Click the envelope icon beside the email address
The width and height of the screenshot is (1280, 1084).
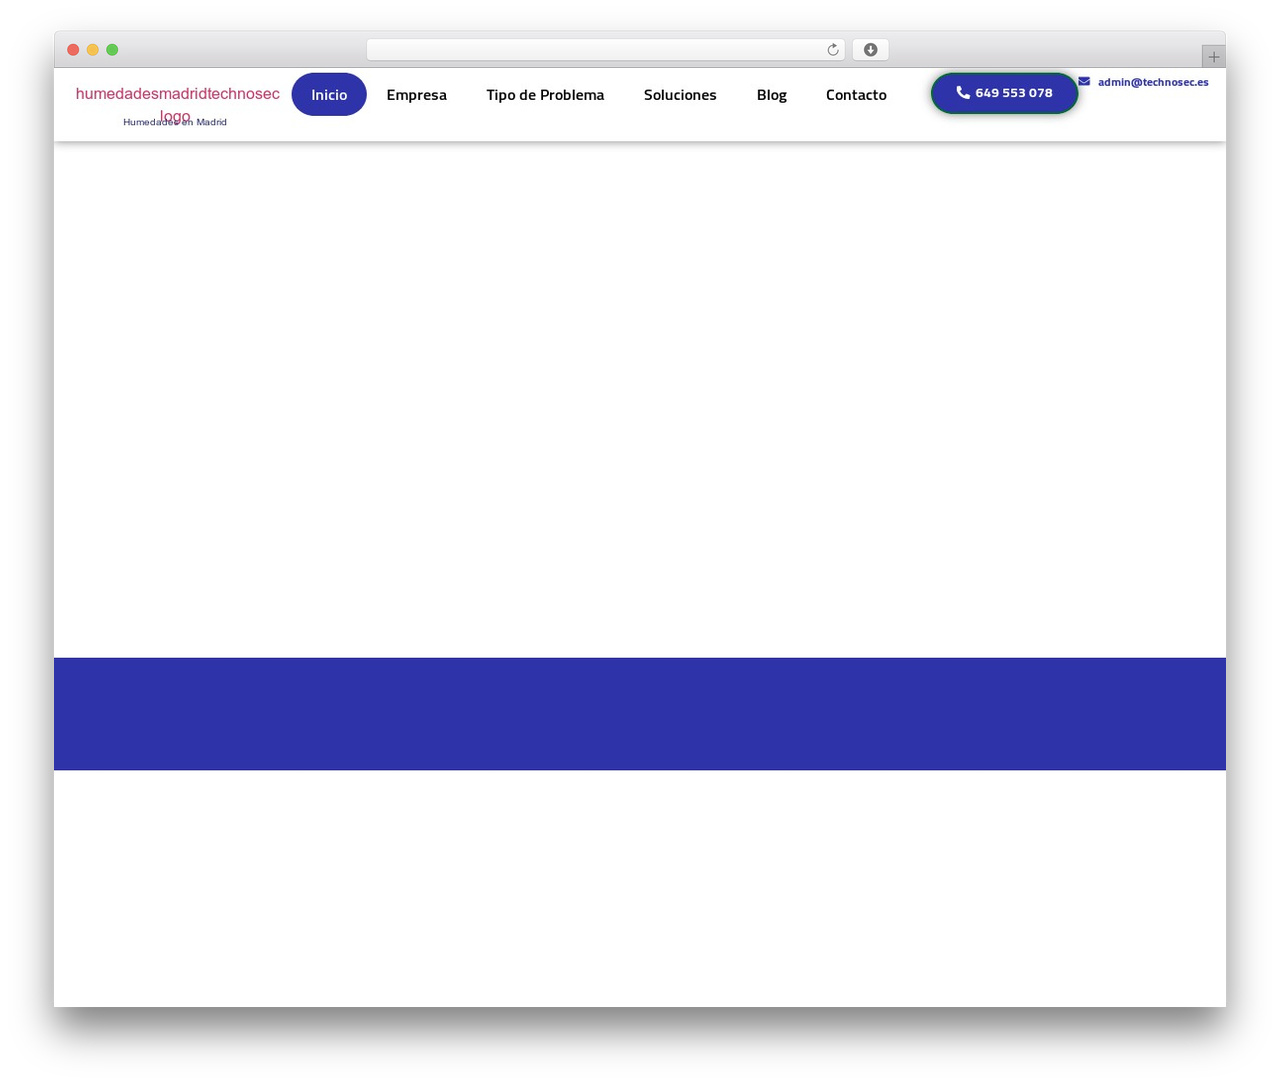click(1084, 82)
